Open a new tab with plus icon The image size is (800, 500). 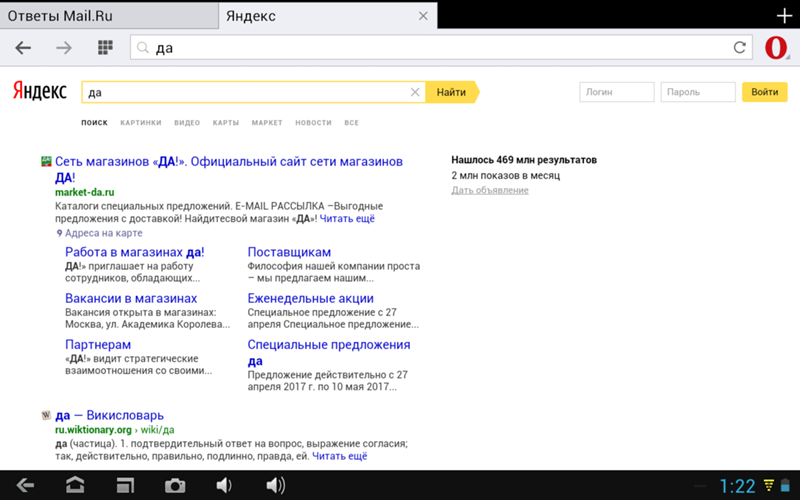click(x=784, y=16)
